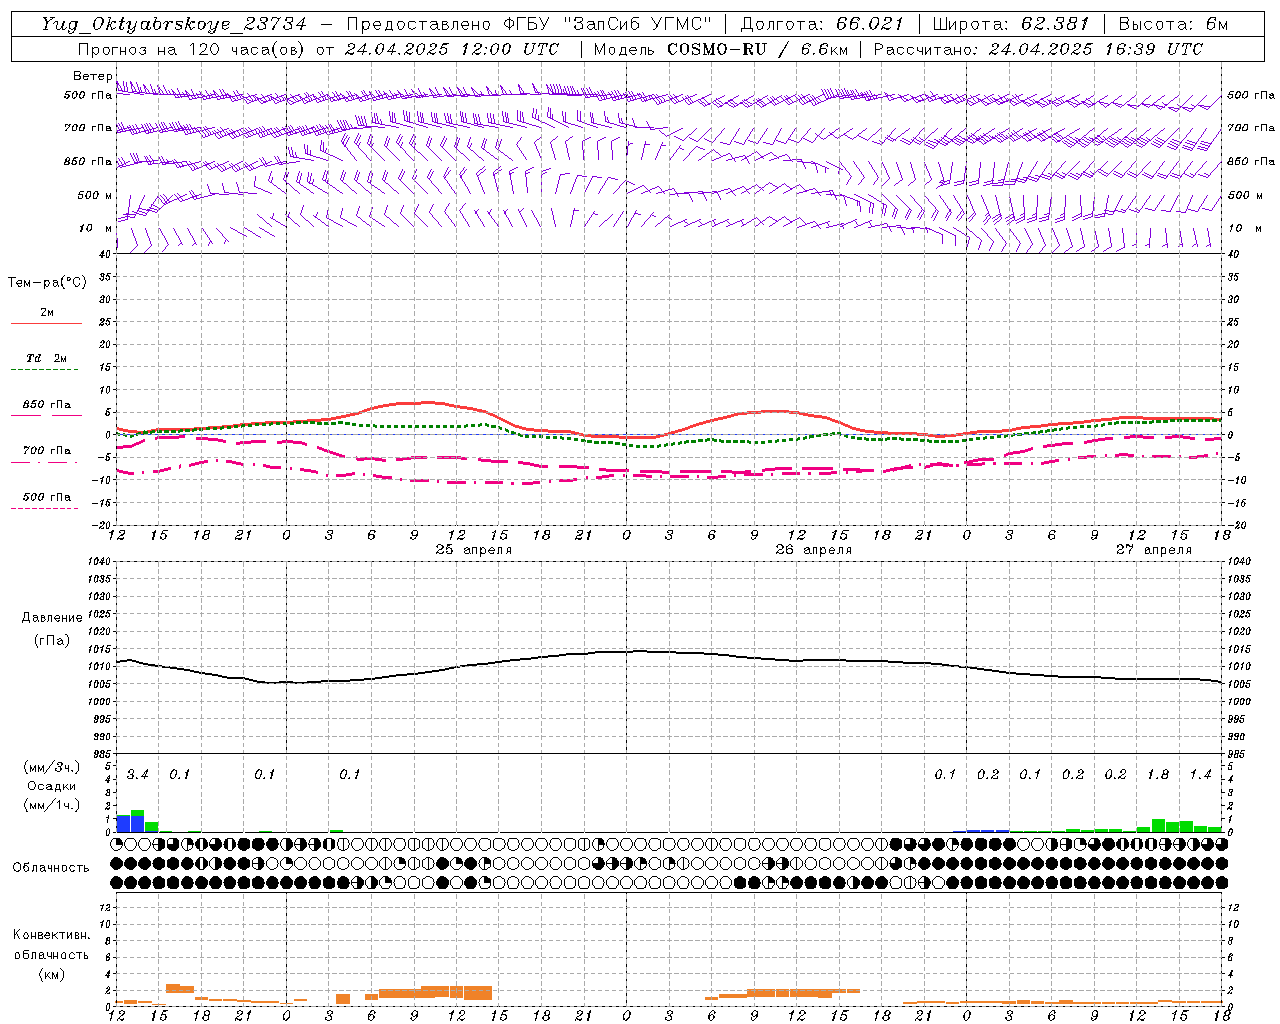The width and height of the screenshot is (1280, 1024).
Task: Click the Облачность cloud cover label
Action: pyautogui.click(x=51, y=868)
